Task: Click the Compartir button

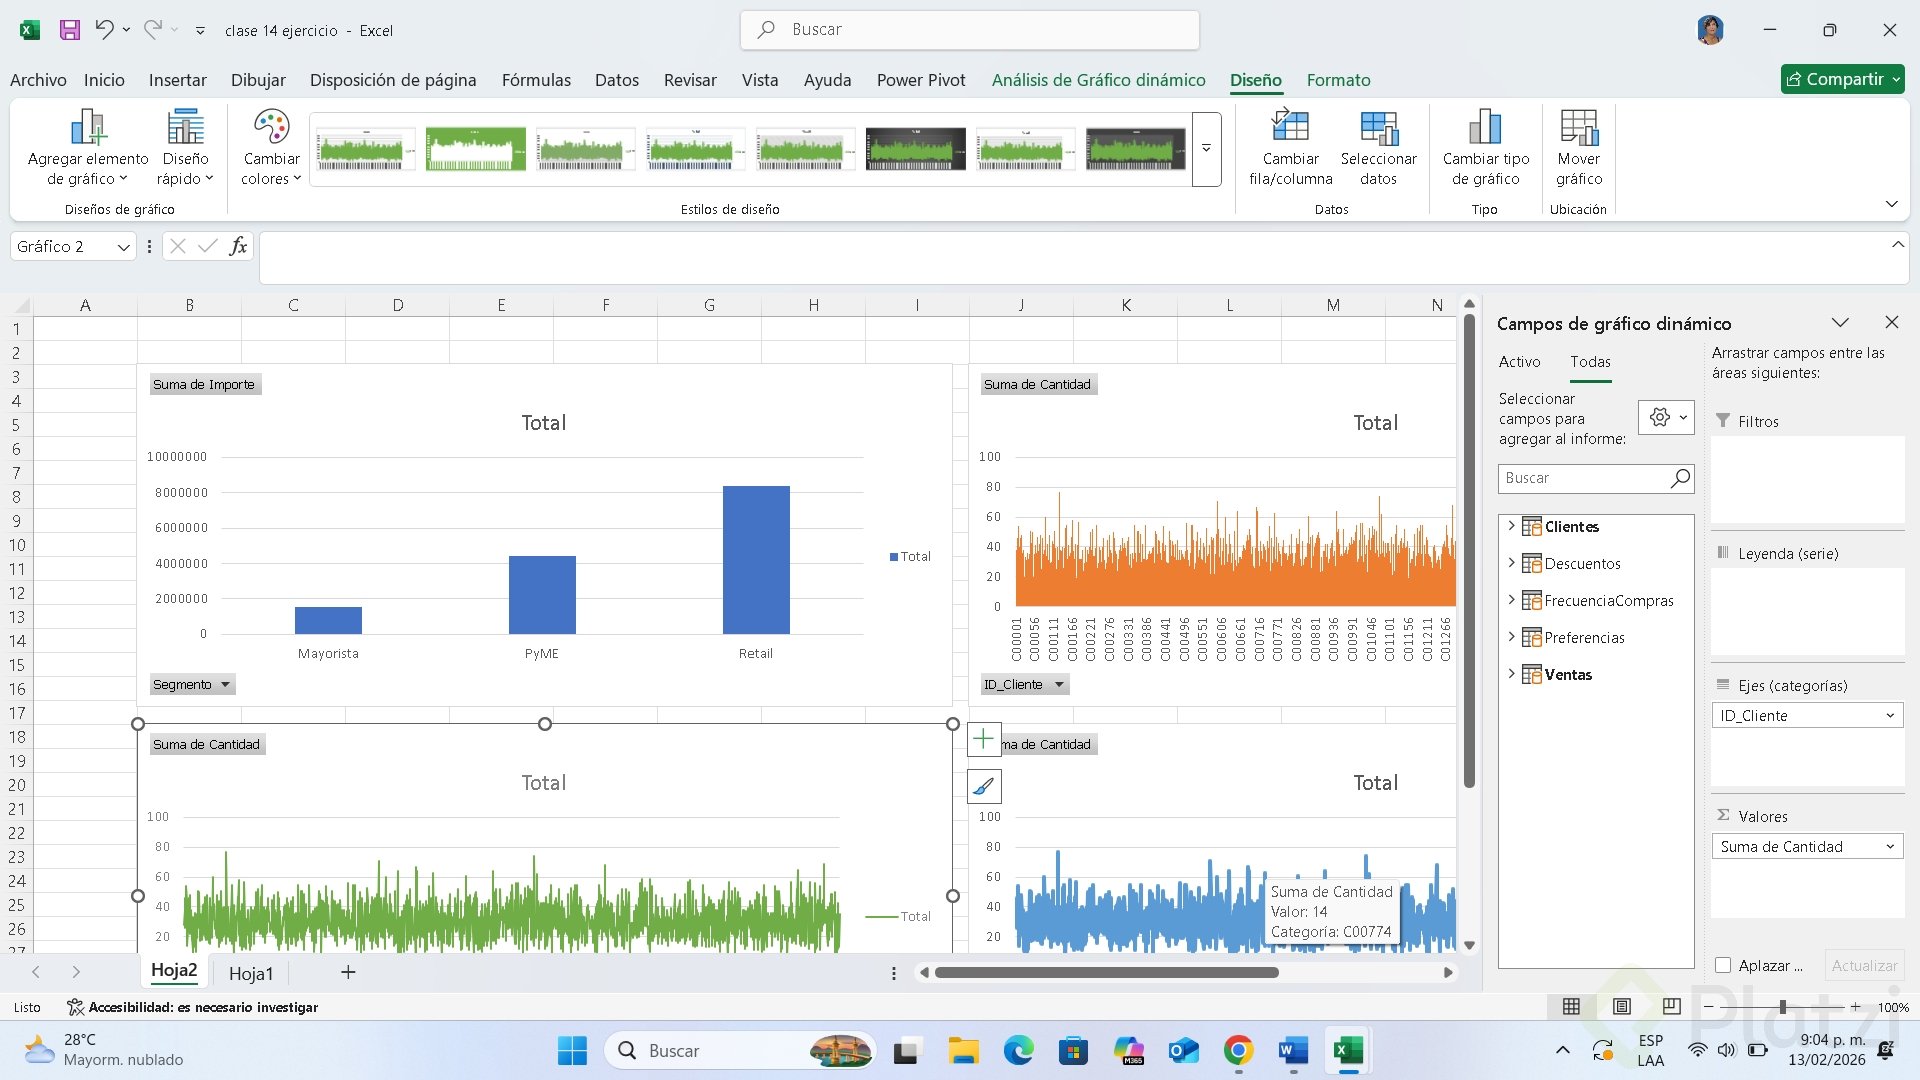Action: coord(1834,79)
